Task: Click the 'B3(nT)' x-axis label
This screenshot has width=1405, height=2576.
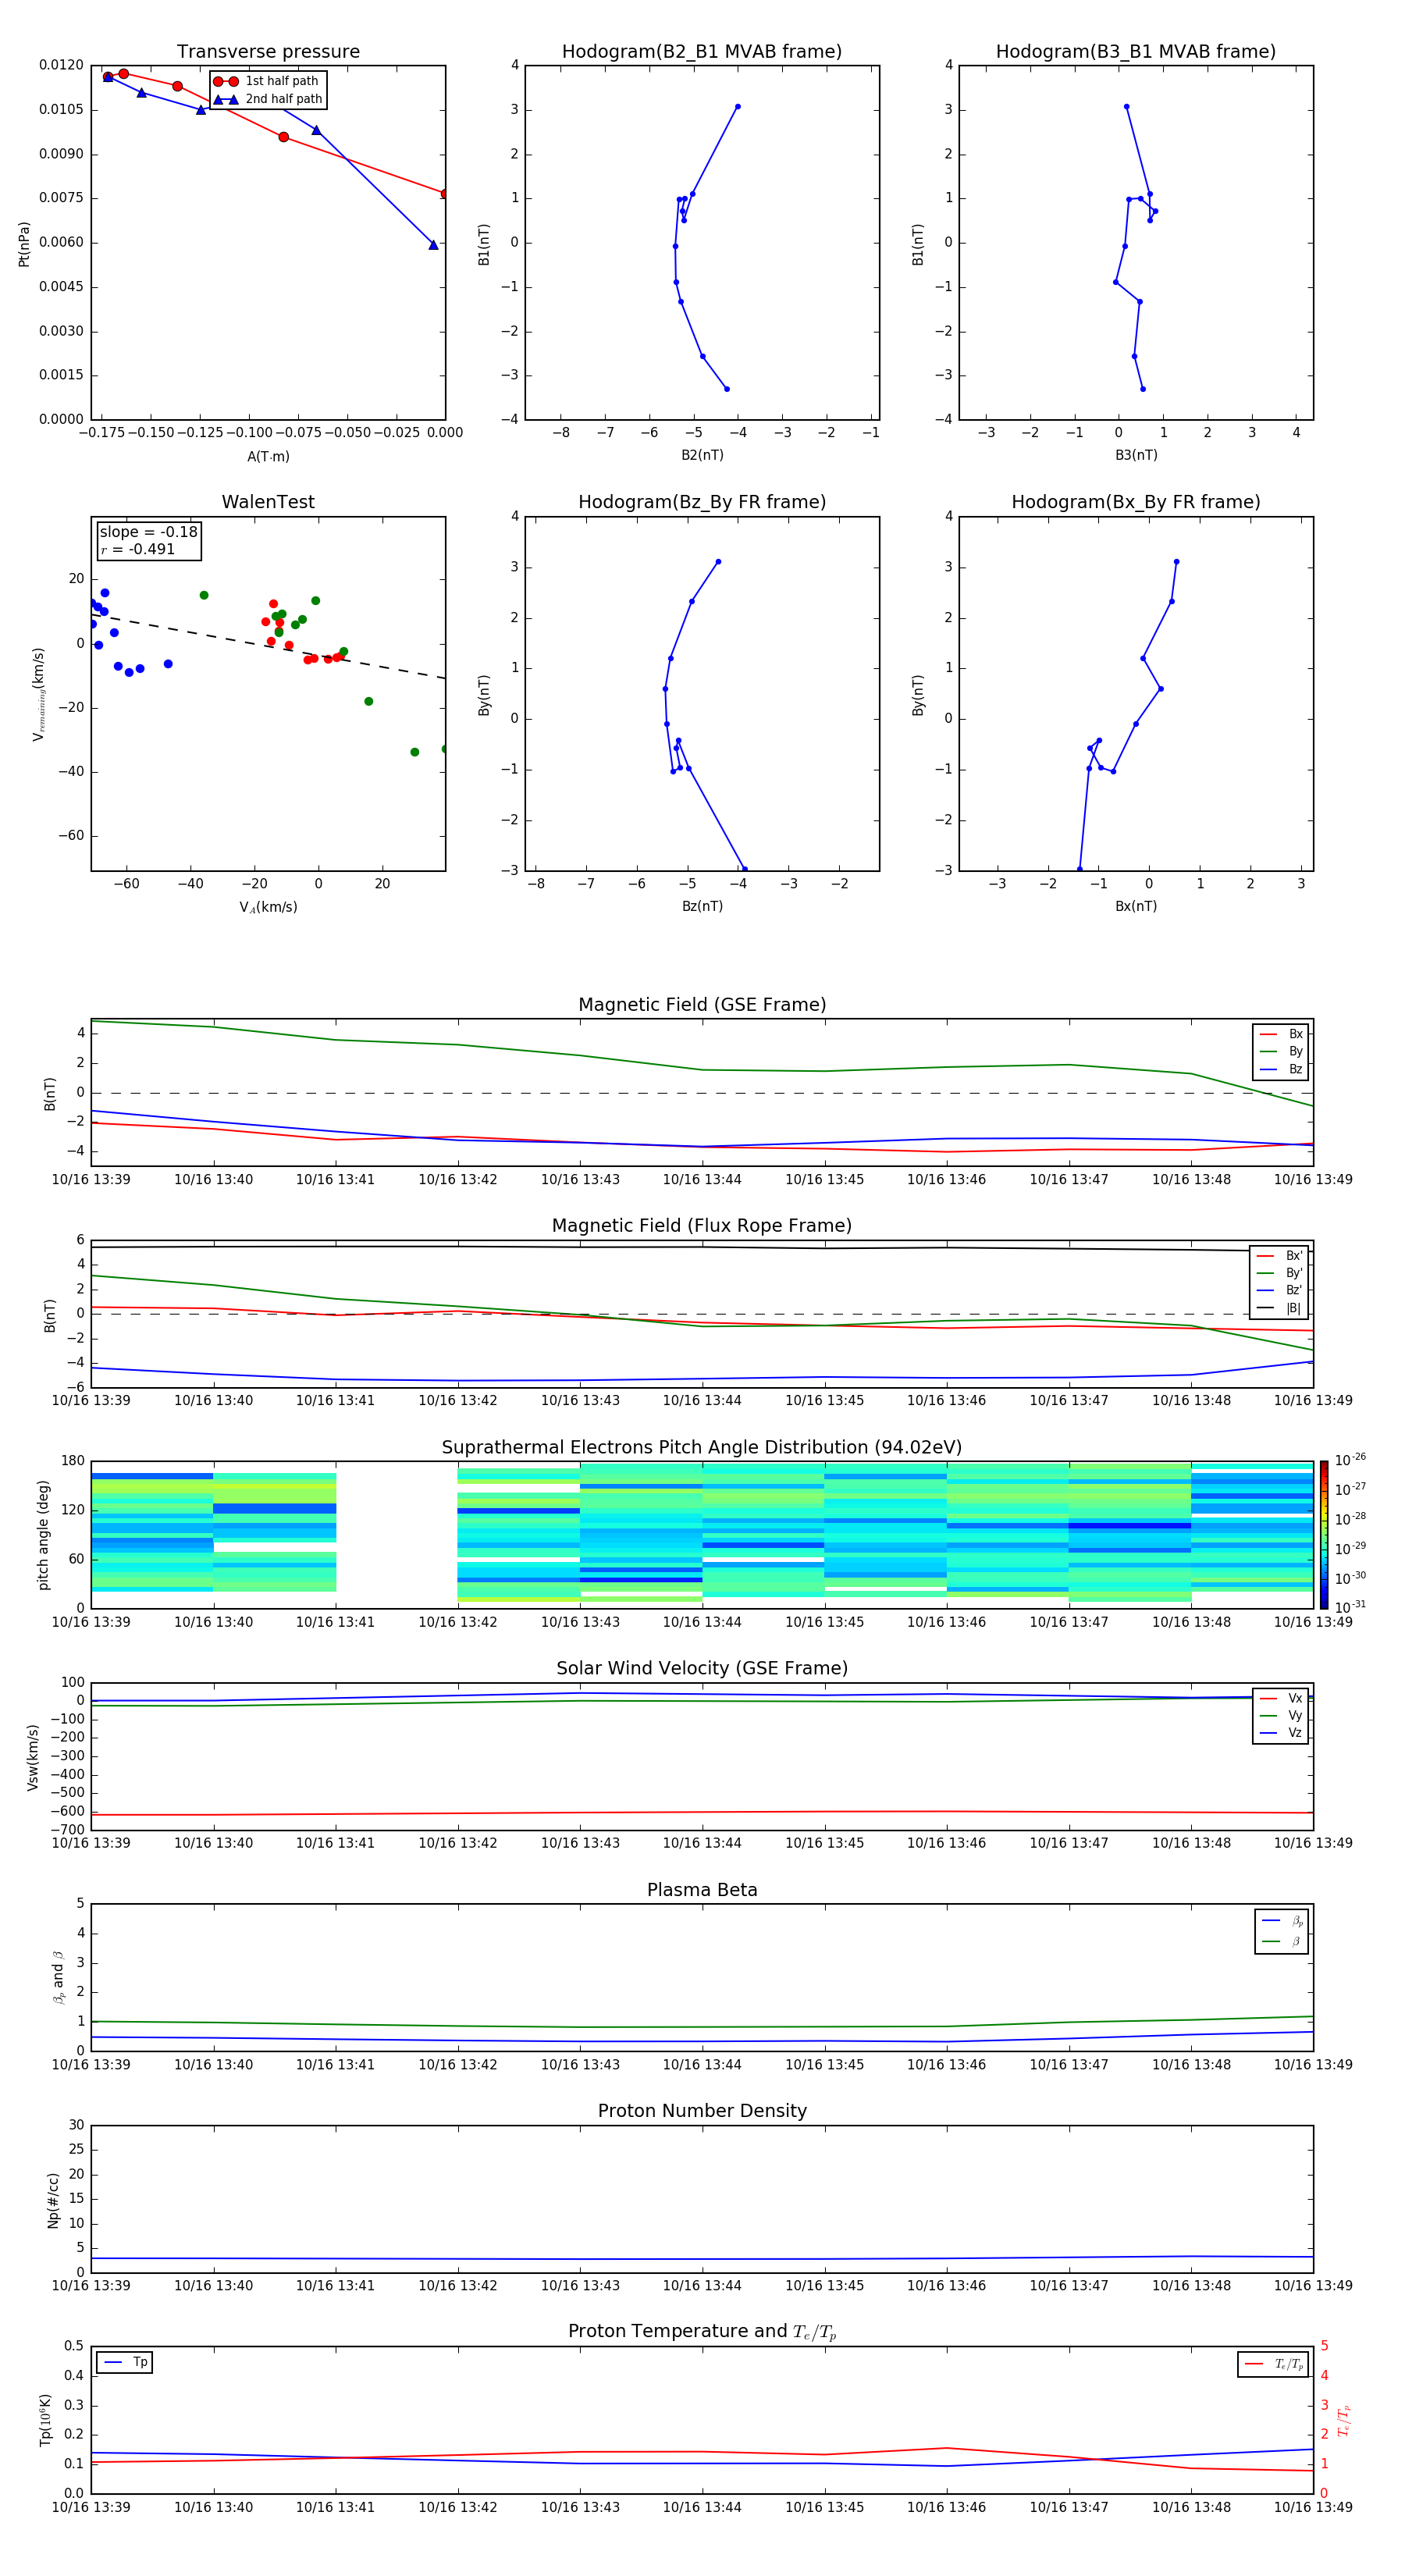Action: (1136, 455)
